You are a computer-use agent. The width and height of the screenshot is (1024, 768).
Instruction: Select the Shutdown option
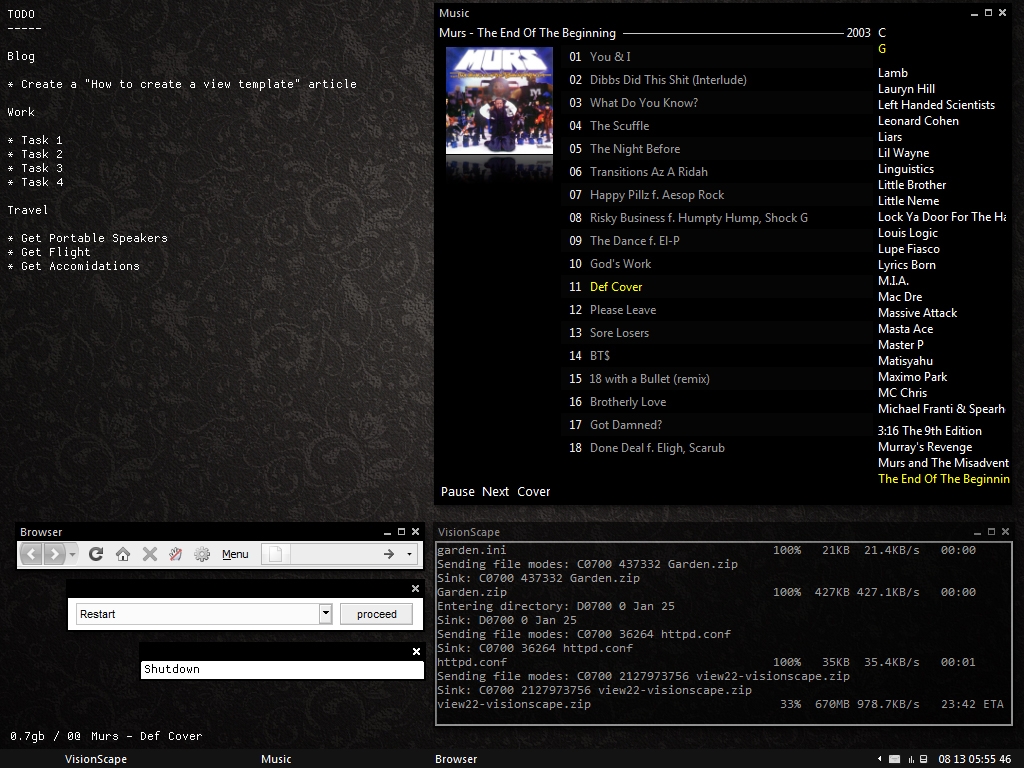282,669
